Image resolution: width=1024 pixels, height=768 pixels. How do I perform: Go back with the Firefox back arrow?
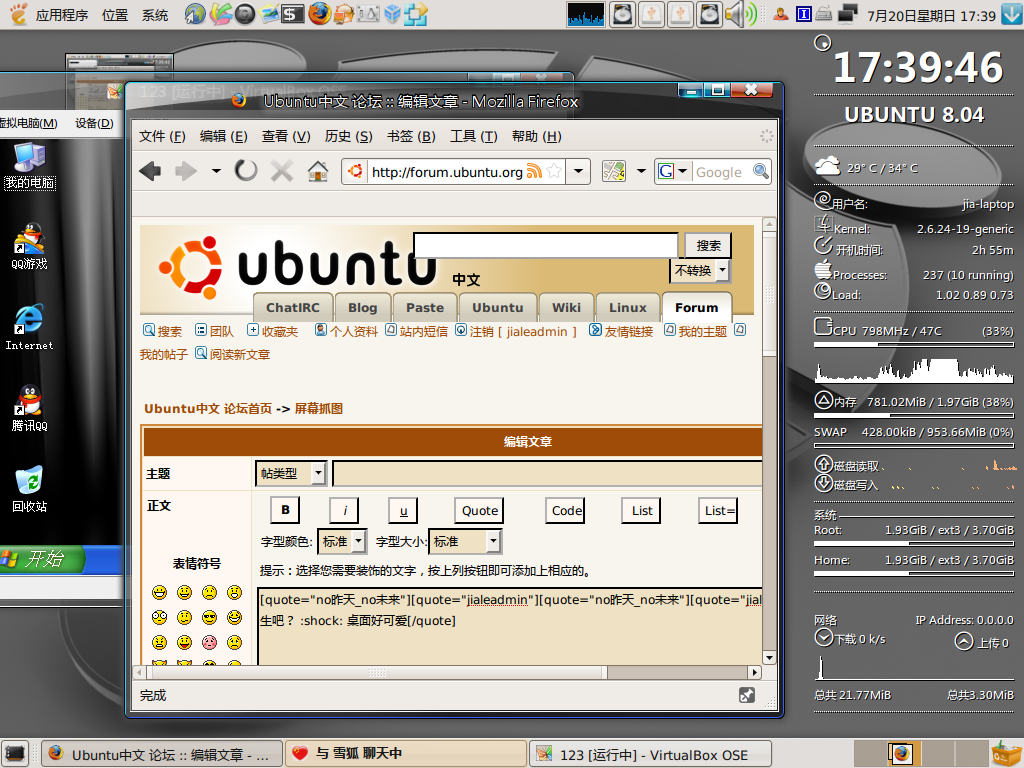pos(150,171)
